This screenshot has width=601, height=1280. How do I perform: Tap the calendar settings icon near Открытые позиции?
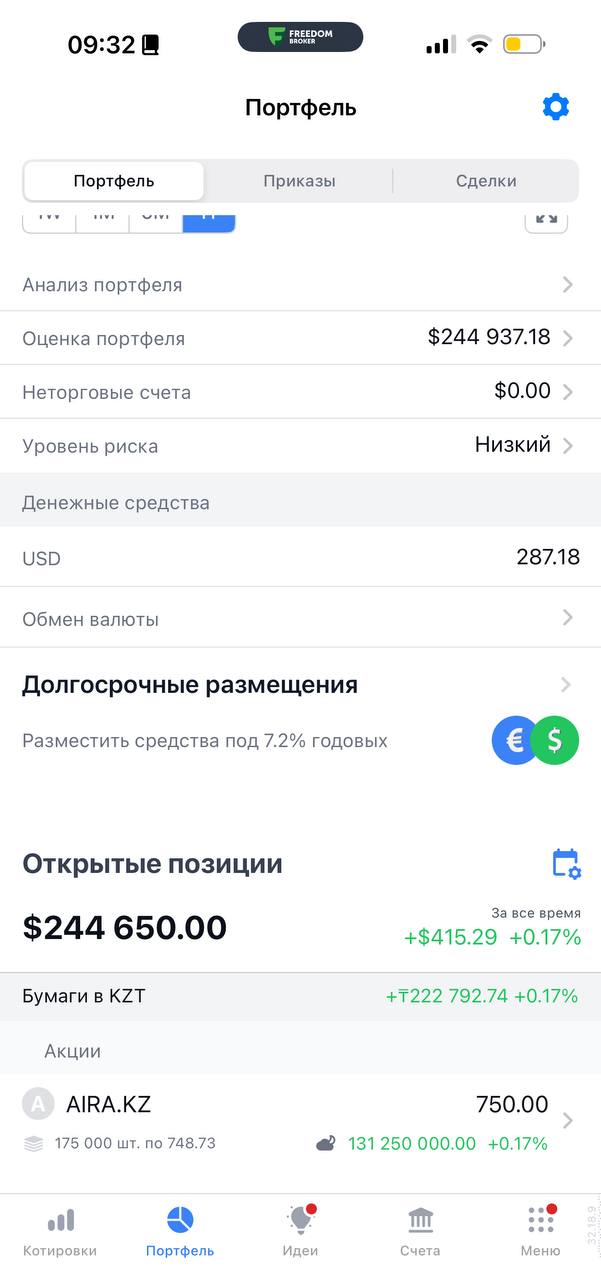(x=566, y=864)
